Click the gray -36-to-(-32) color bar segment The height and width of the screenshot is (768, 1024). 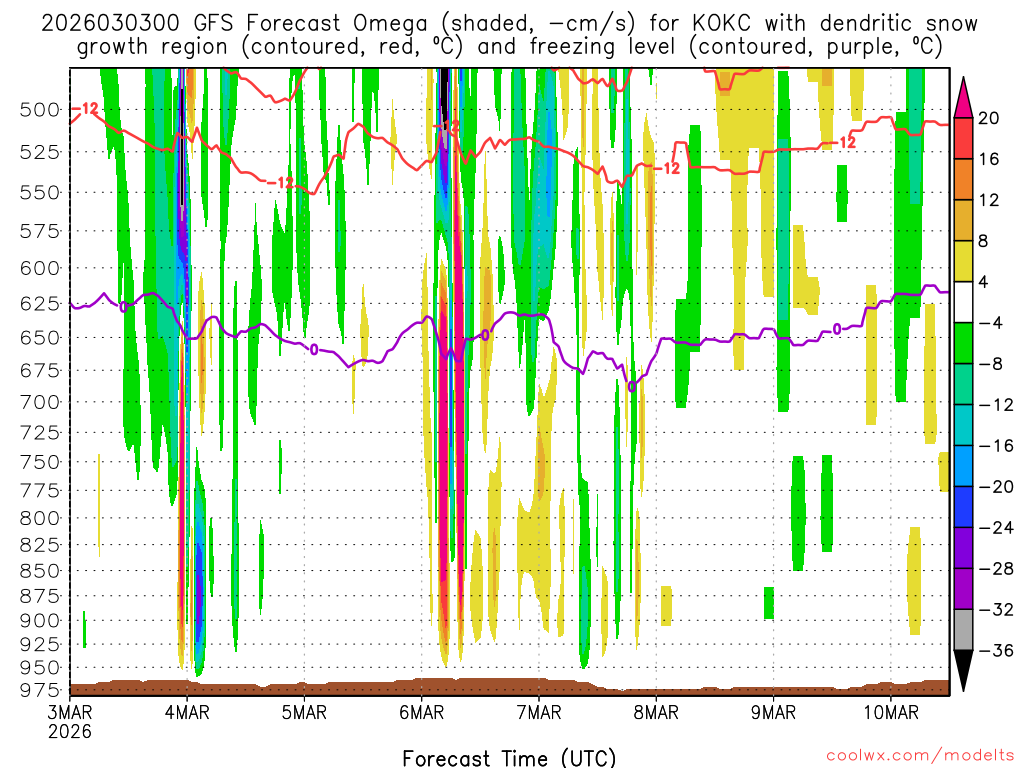click(963, 630)
